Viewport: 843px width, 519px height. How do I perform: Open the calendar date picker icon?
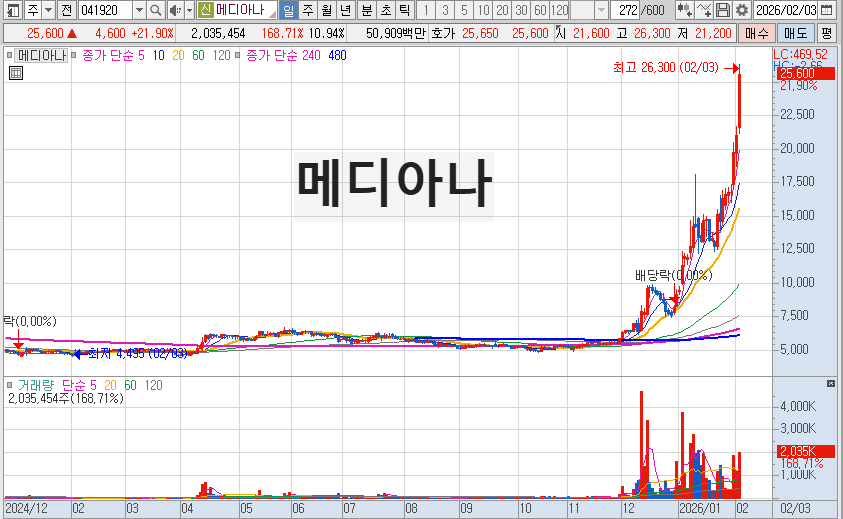point(826,10)
